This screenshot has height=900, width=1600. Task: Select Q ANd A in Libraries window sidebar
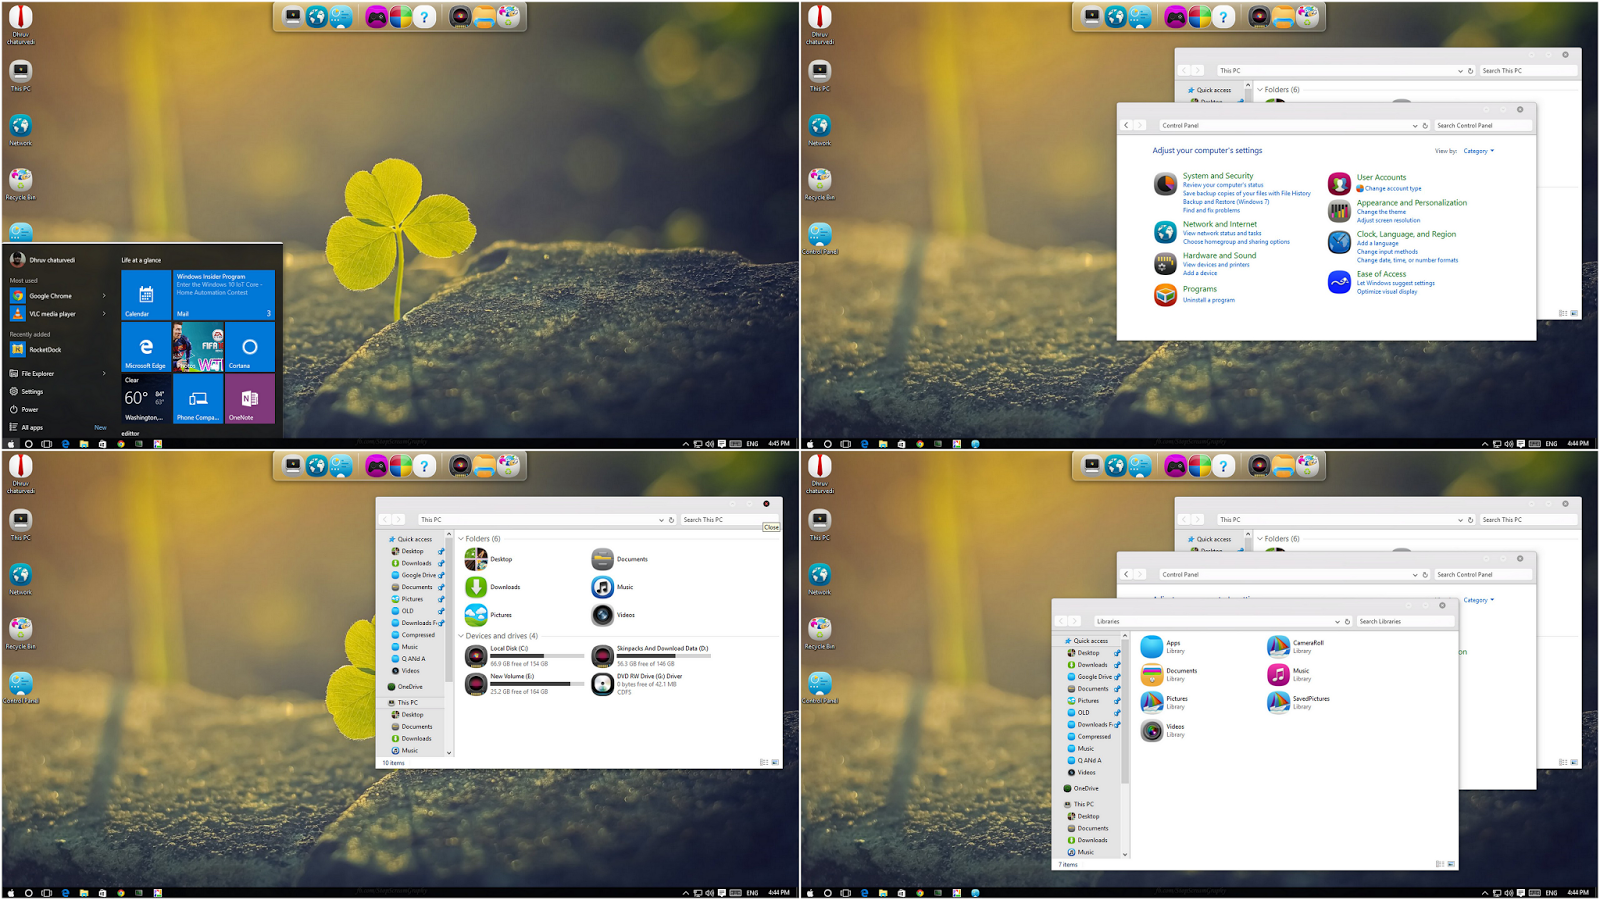(1085, 760)
